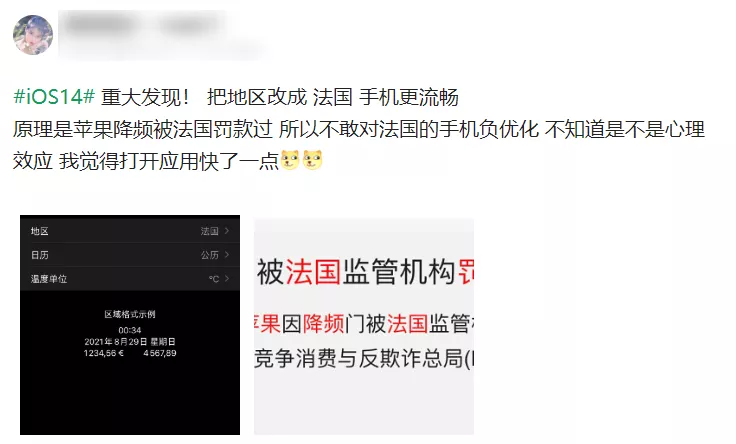Click the post text line 重大发现
The width and height of the screenshot is (736, 444).
coord(146,97)
